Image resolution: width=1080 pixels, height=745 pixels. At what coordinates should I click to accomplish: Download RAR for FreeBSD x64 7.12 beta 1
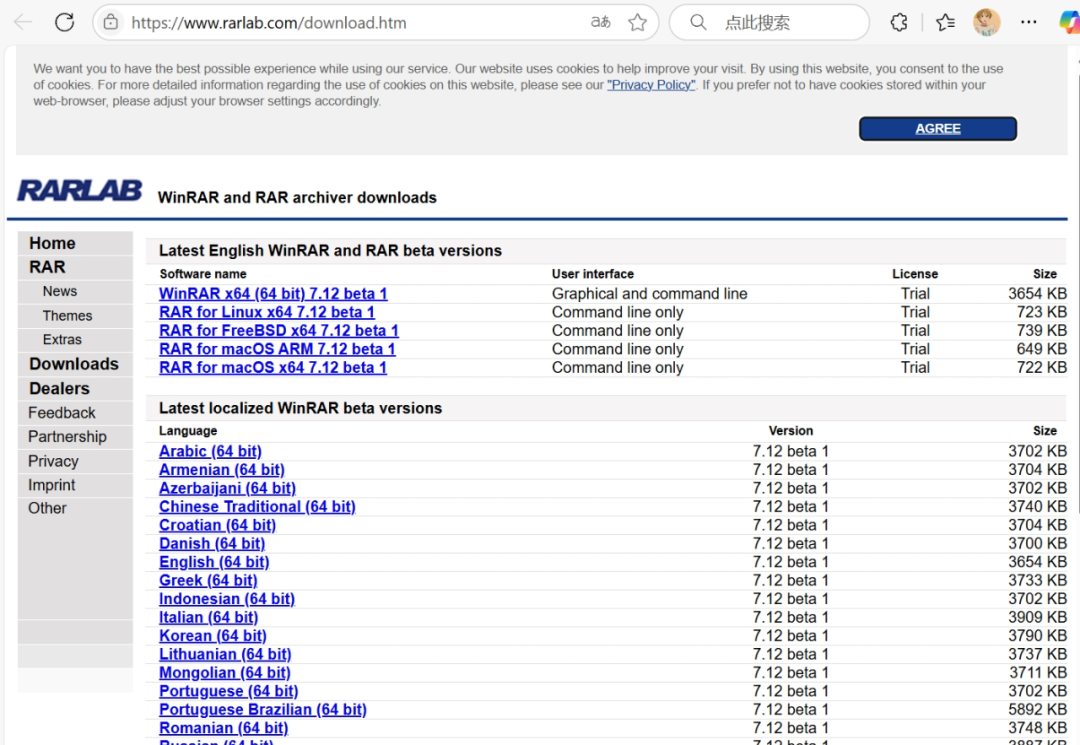[x=278, y=330]
